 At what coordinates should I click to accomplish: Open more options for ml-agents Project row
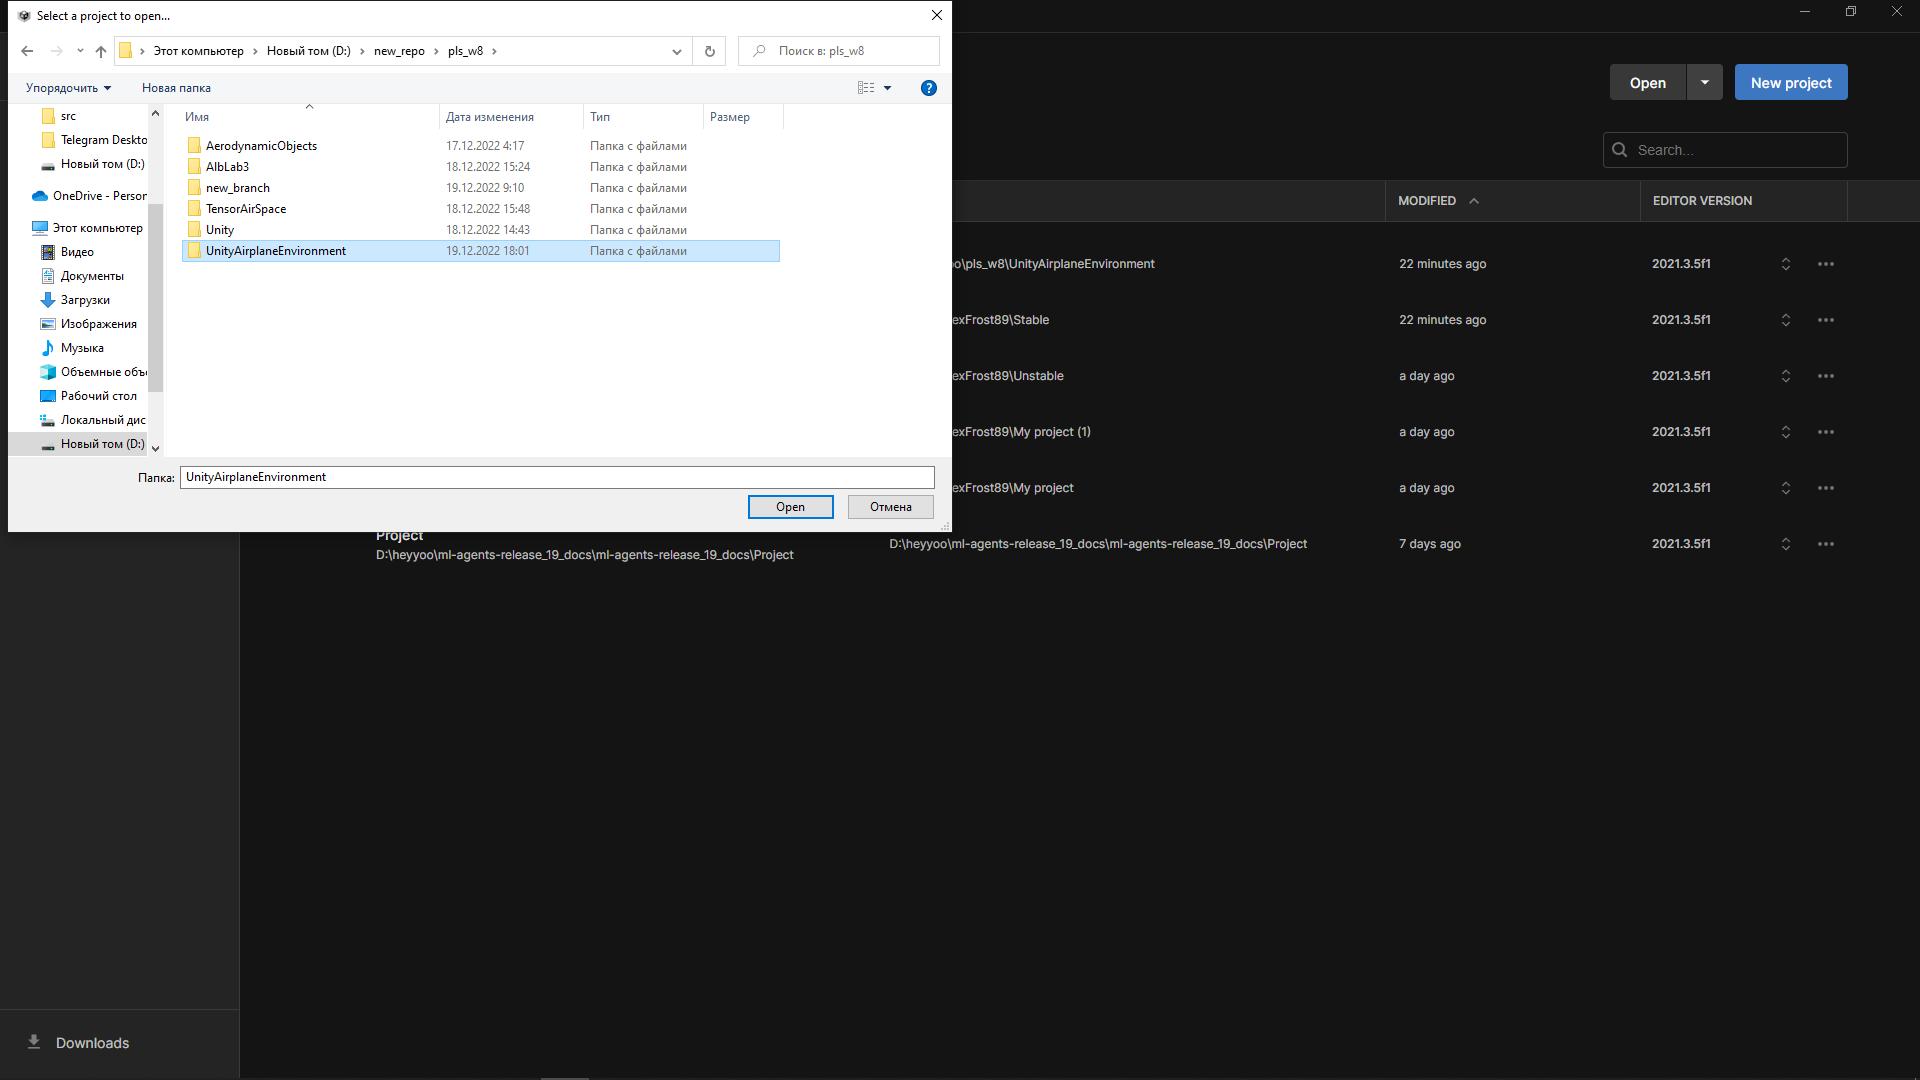(1826, 544)
